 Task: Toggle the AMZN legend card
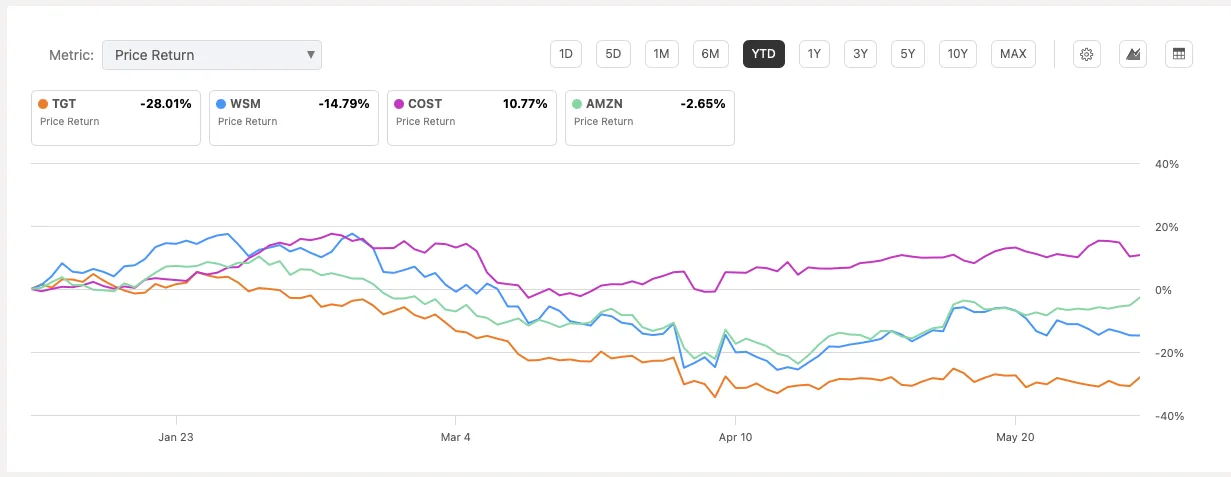coord(650,118)
